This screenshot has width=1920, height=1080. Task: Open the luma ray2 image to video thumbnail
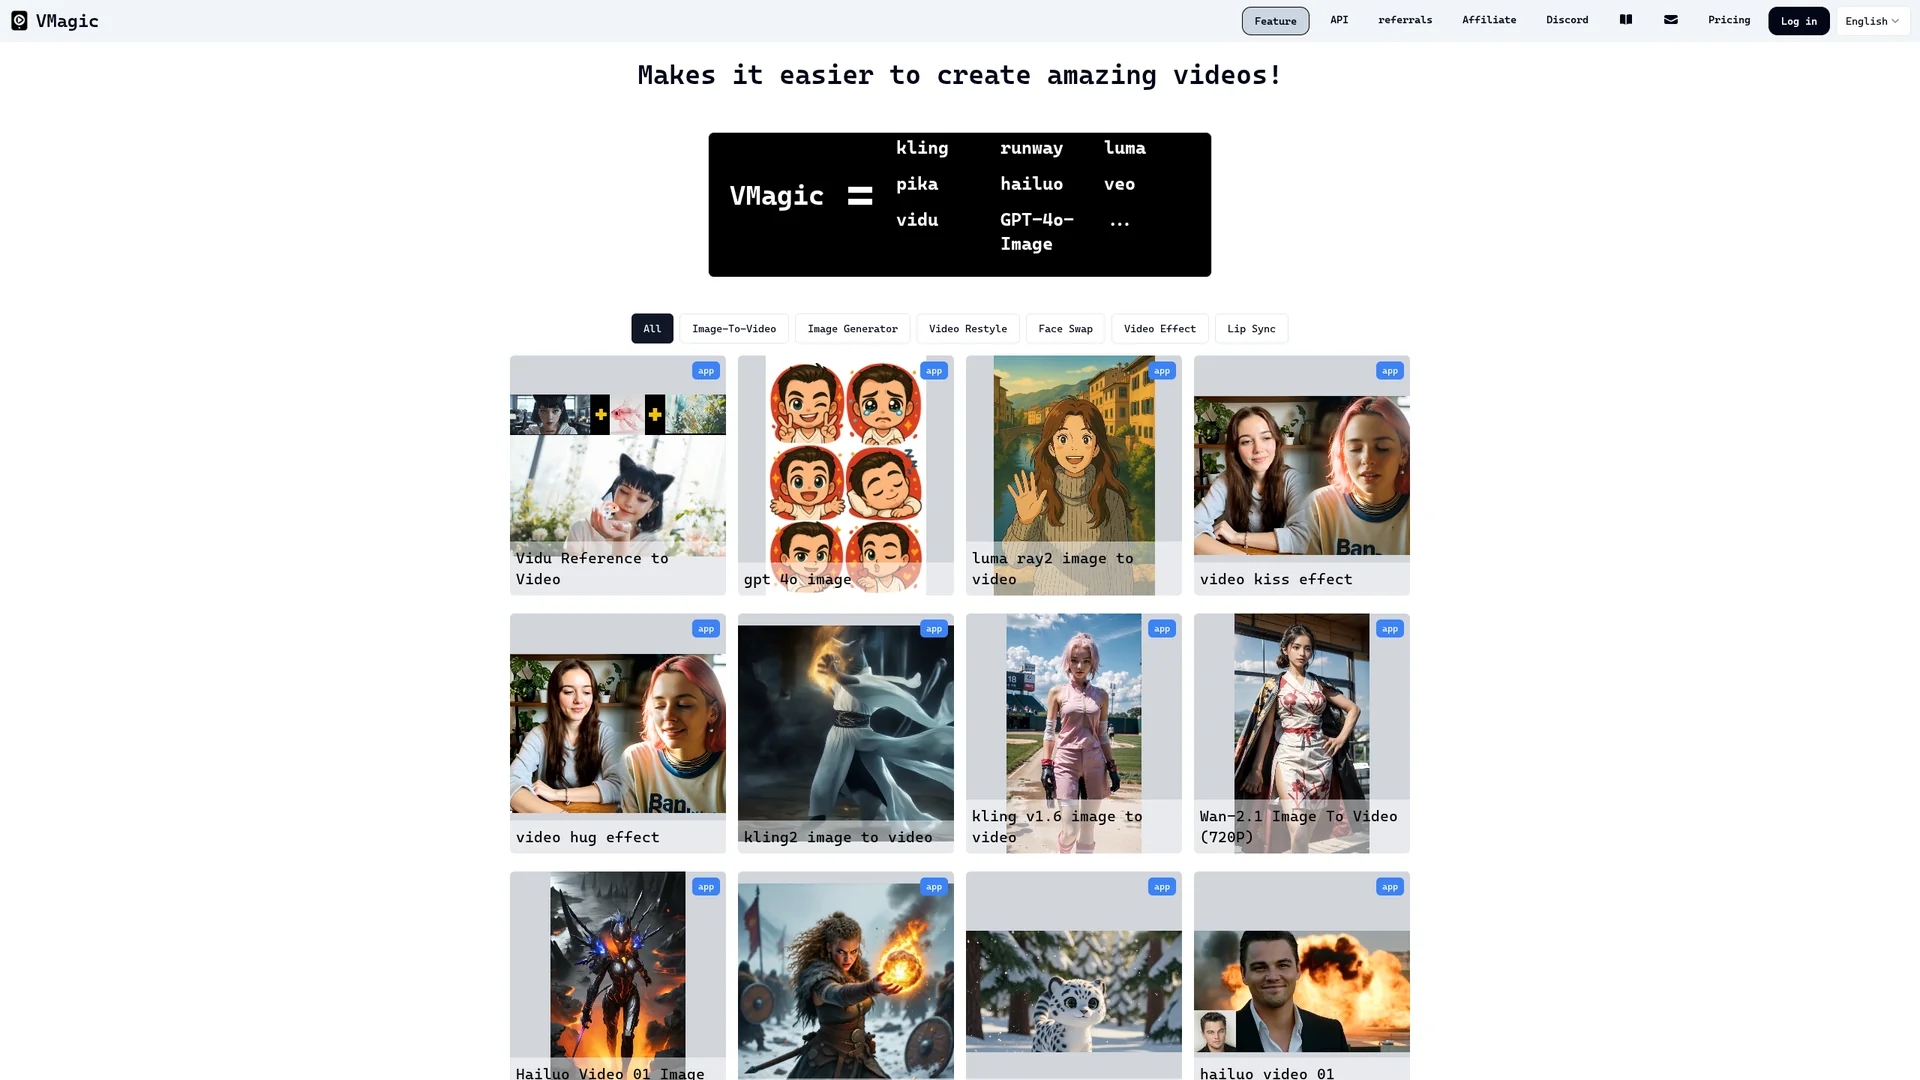(x=1074, y=475)
